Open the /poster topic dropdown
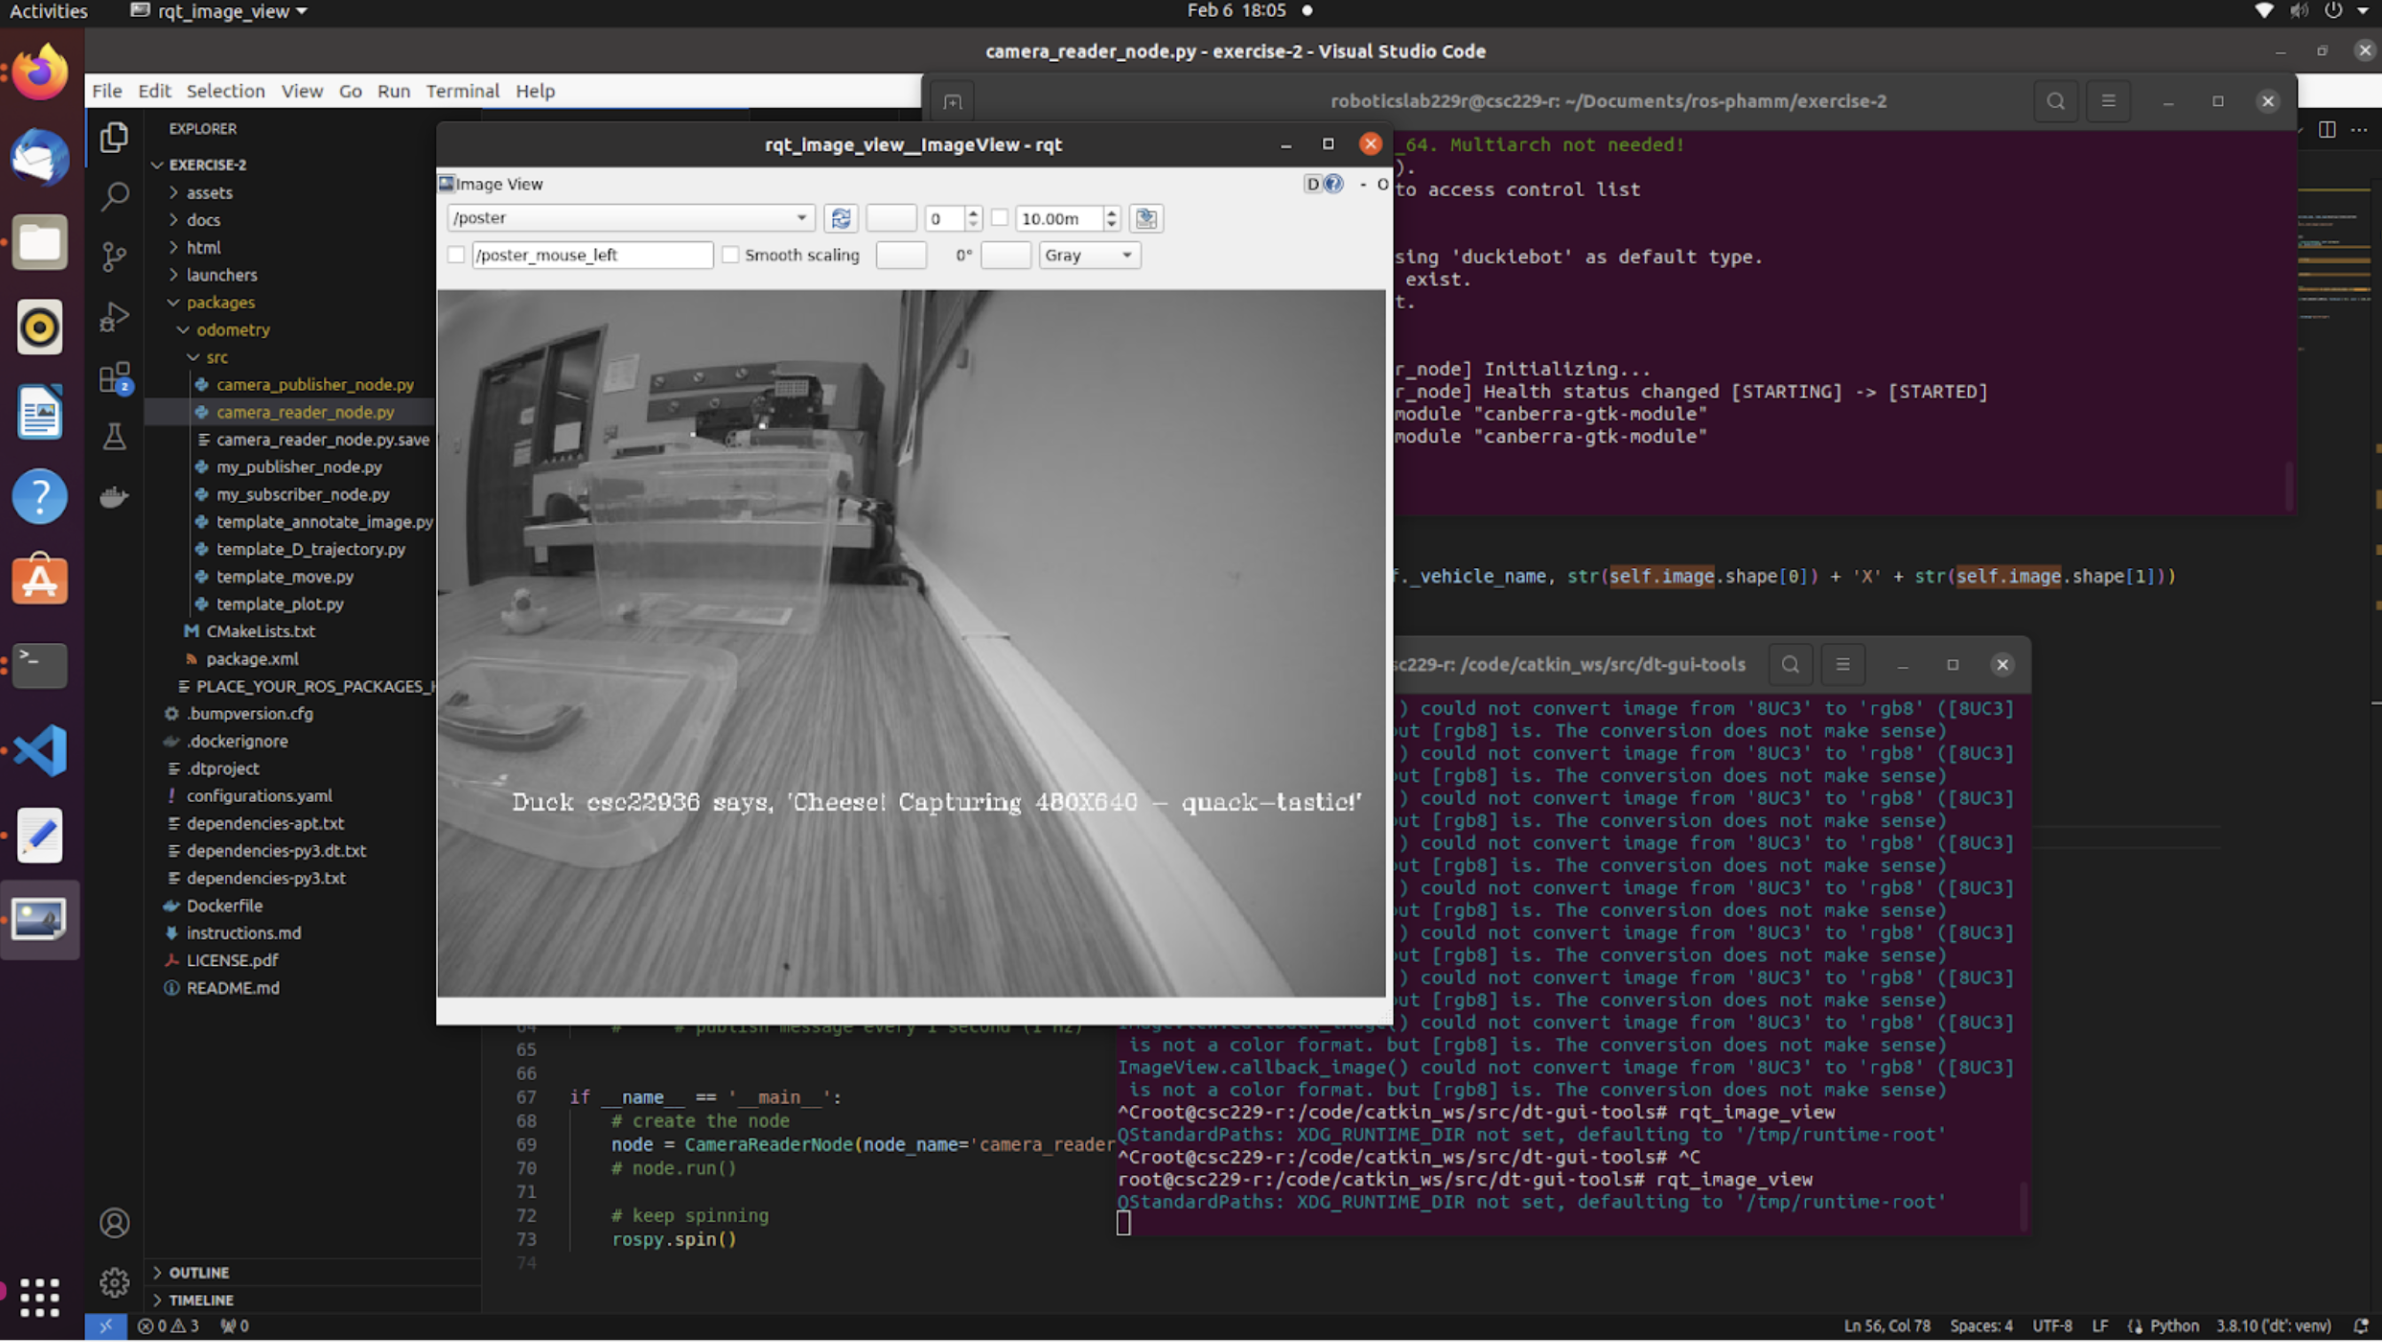2382x1342 pixels. pos(630,218)
